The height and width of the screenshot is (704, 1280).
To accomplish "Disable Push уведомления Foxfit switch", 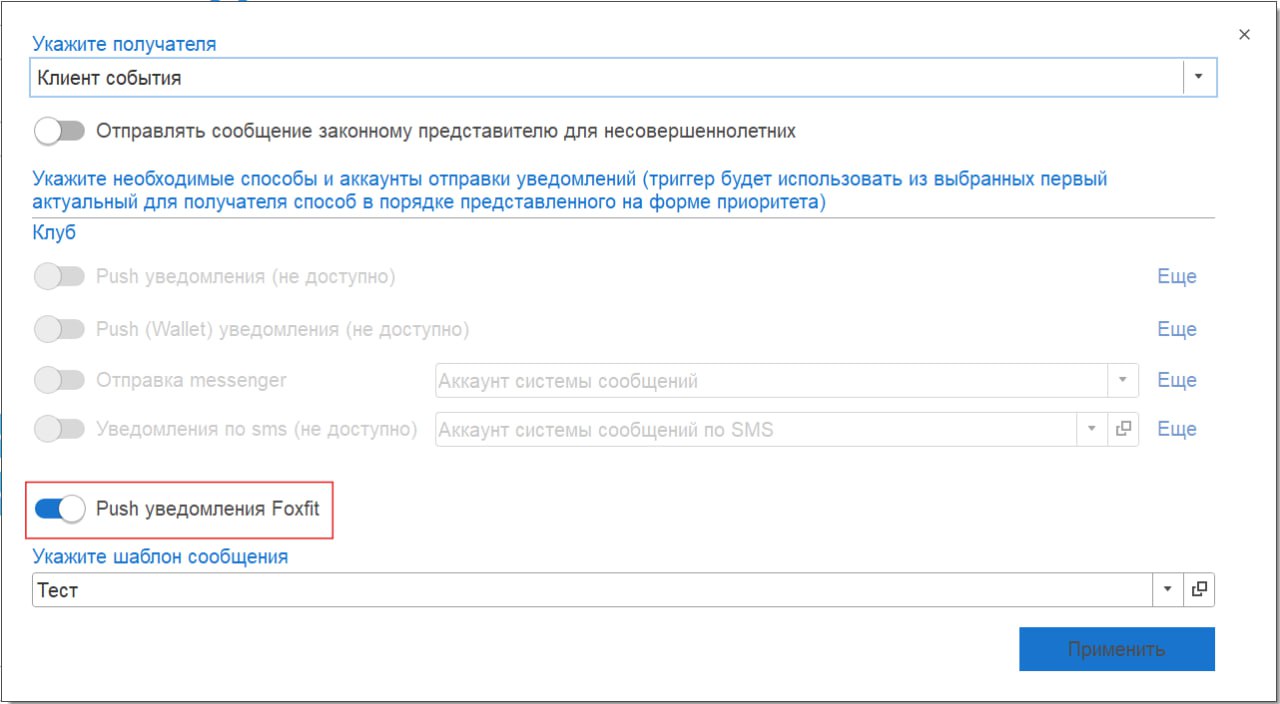I will pos(59,509).
